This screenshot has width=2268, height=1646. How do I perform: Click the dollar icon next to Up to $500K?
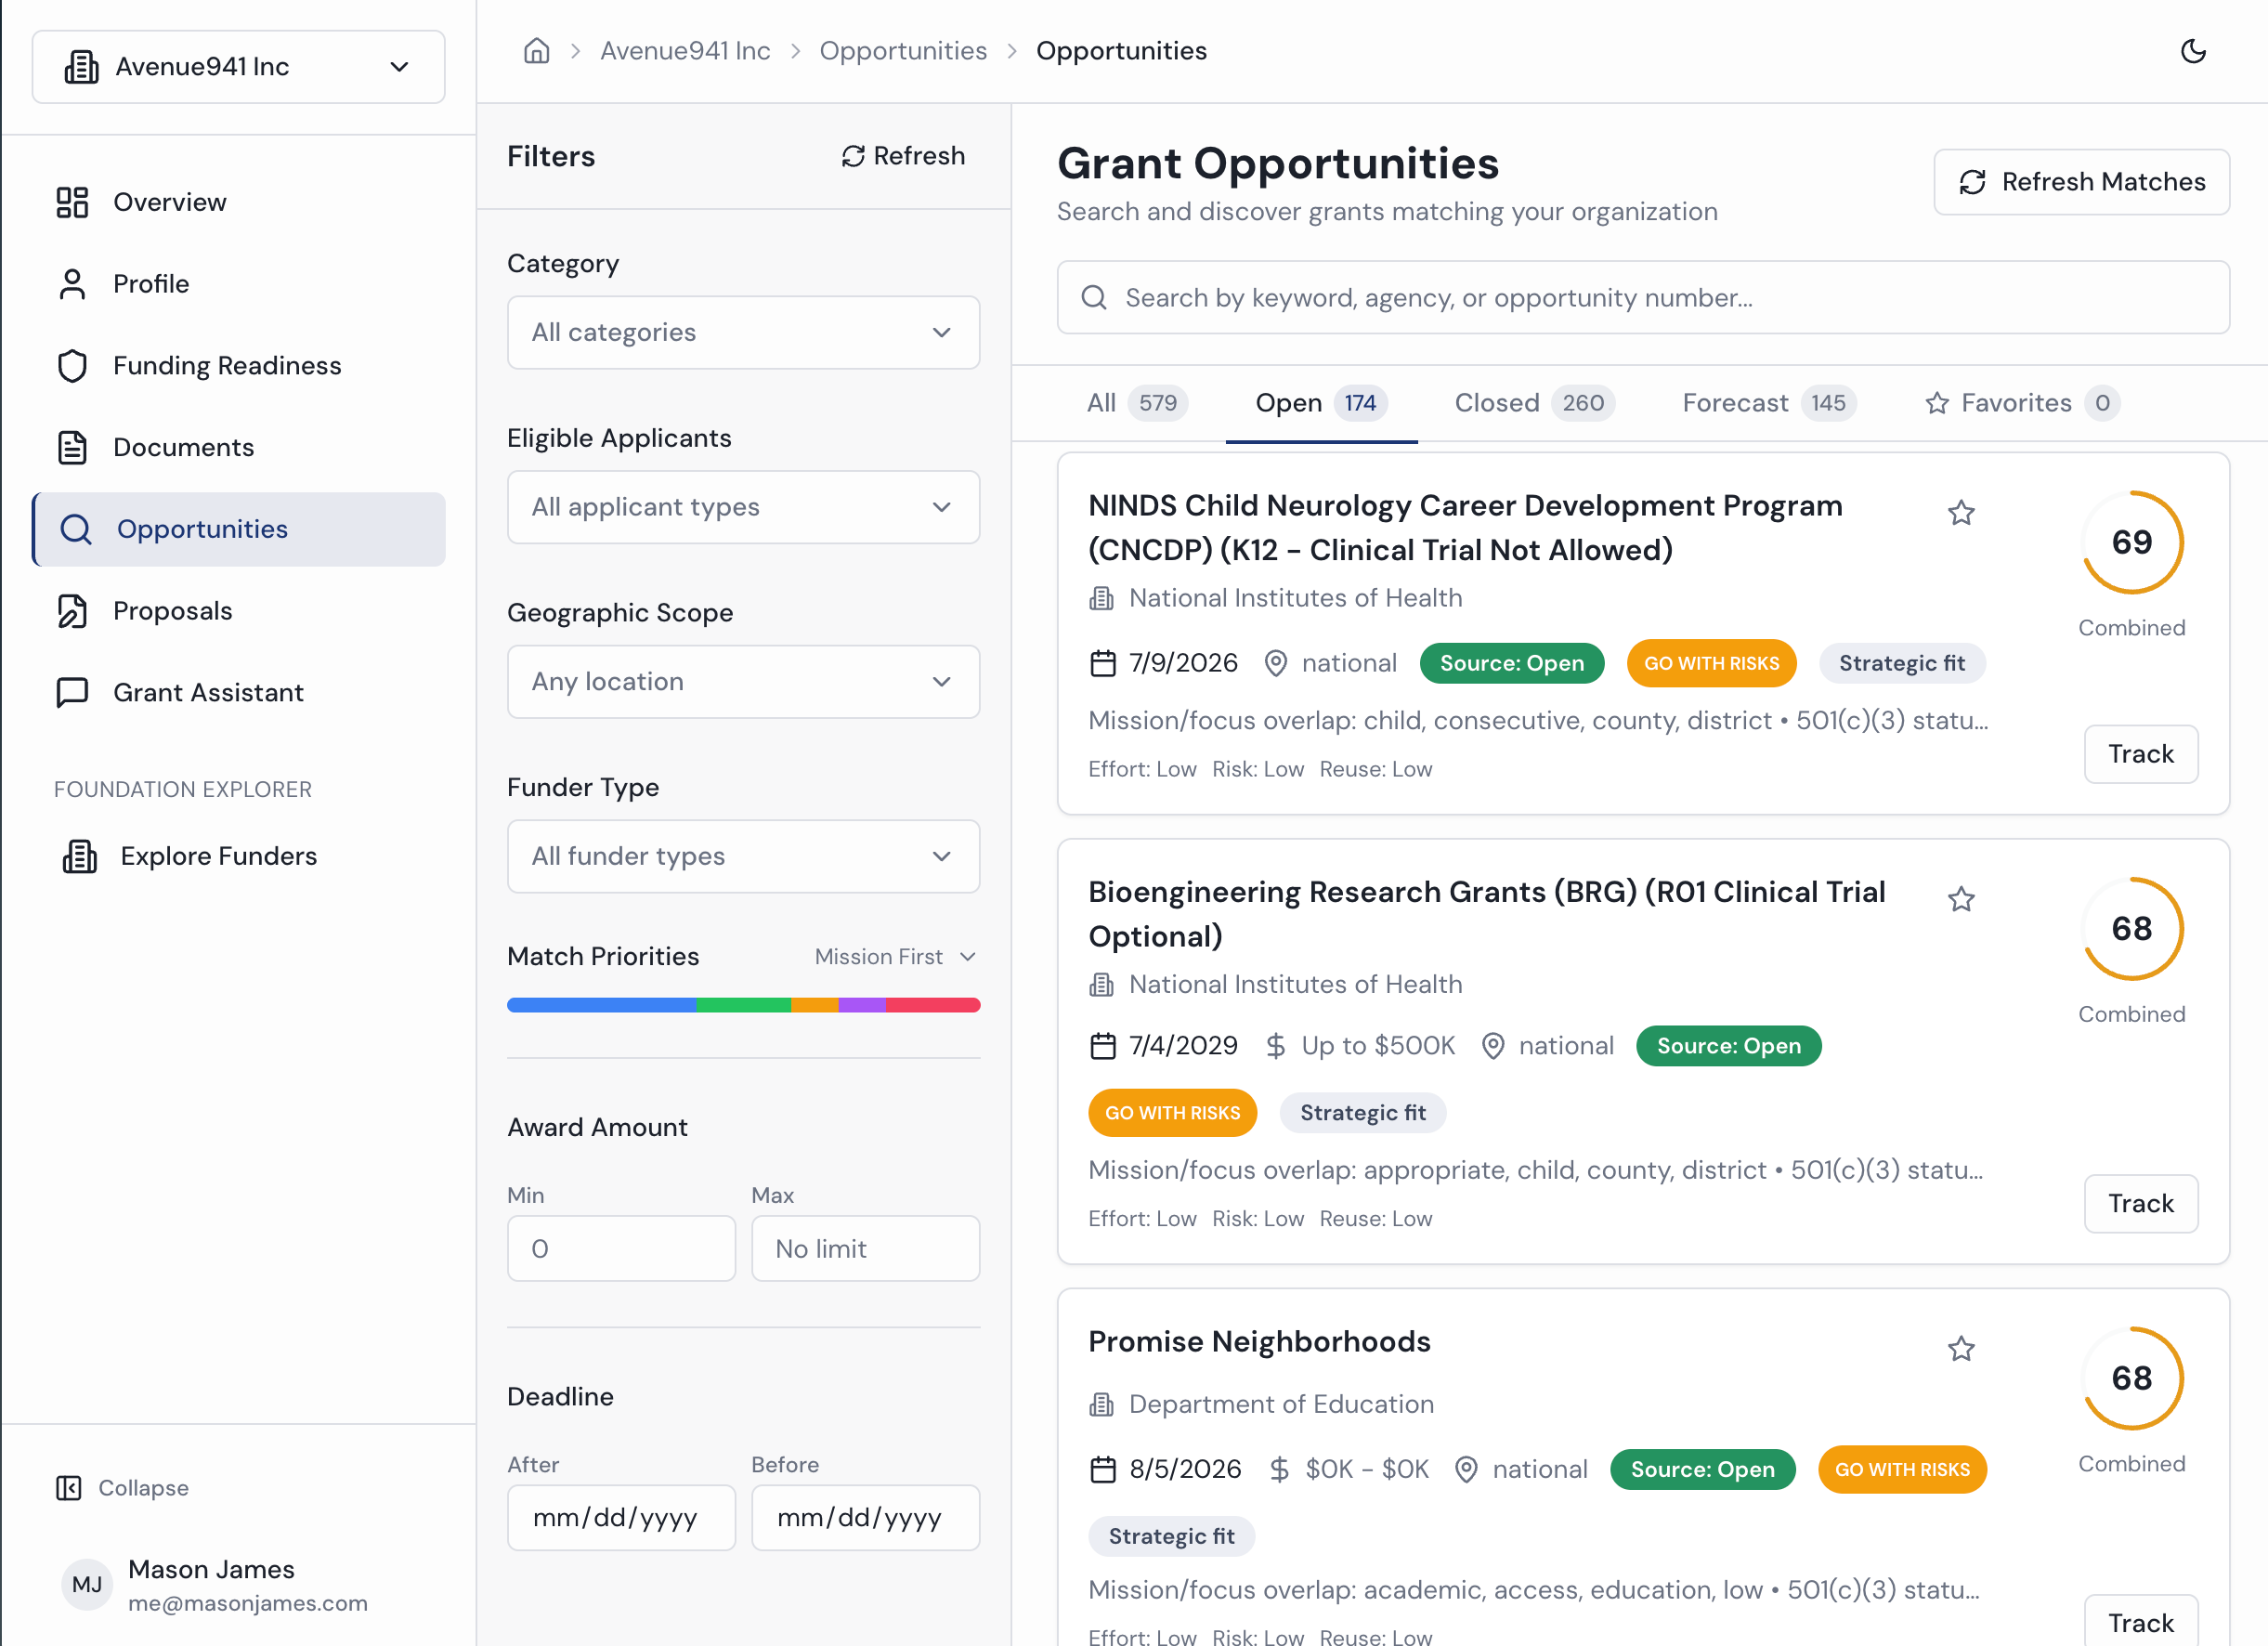click(1276, 1046)
